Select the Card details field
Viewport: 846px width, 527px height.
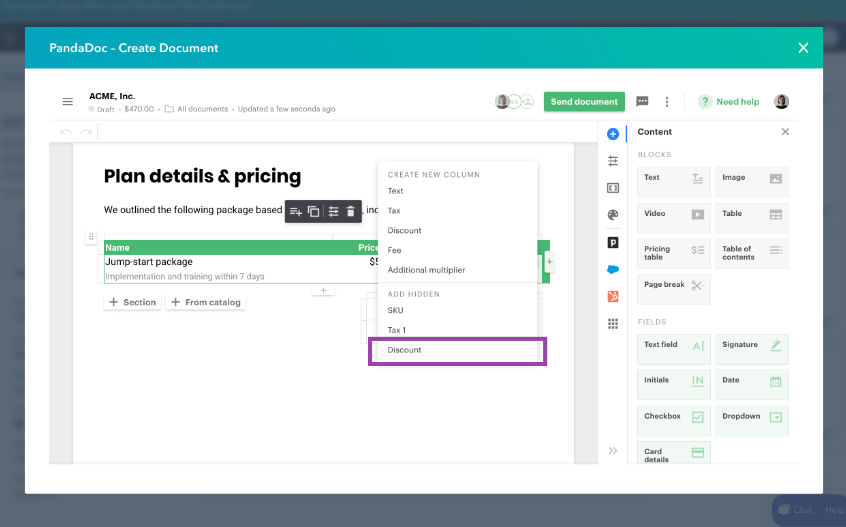click(x=673, y=453)
